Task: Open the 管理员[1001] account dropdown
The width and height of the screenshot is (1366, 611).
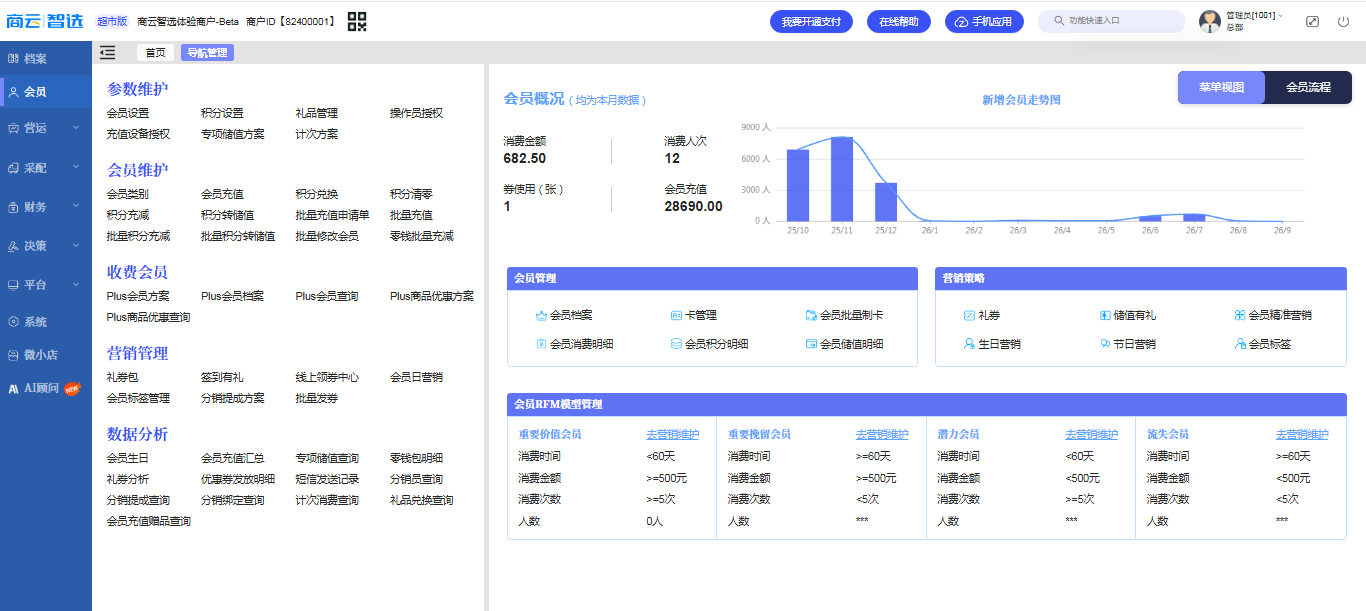Action: coord(1254,16)
